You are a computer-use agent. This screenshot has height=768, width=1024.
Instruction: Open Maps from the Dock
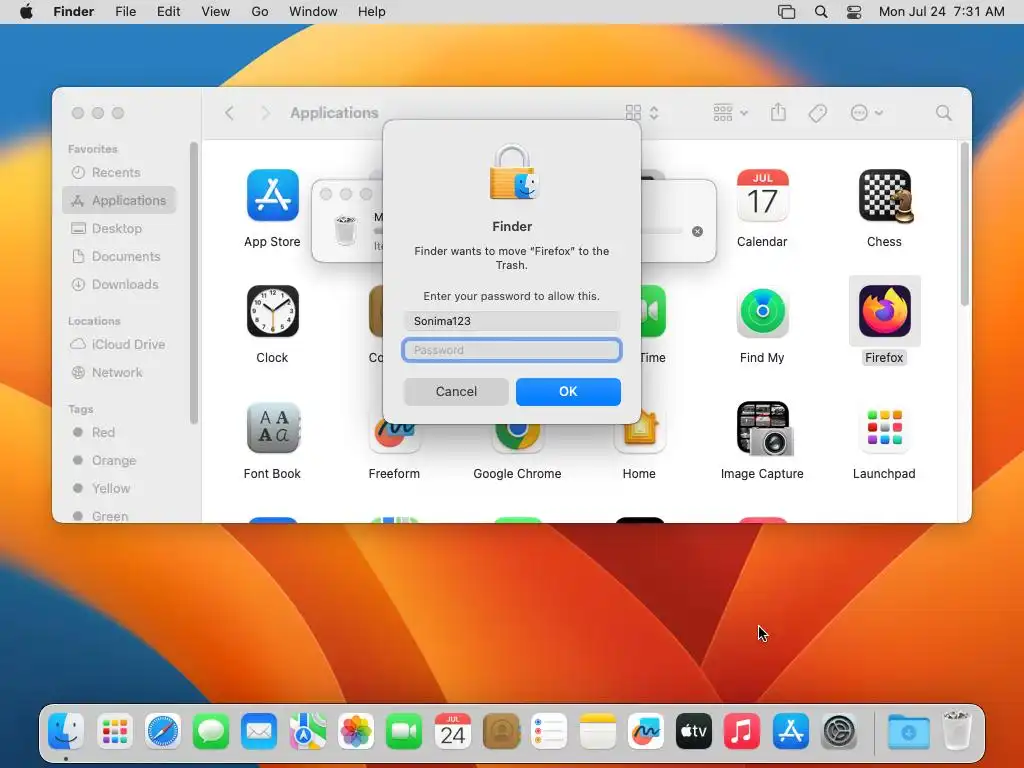coord(308,731)
